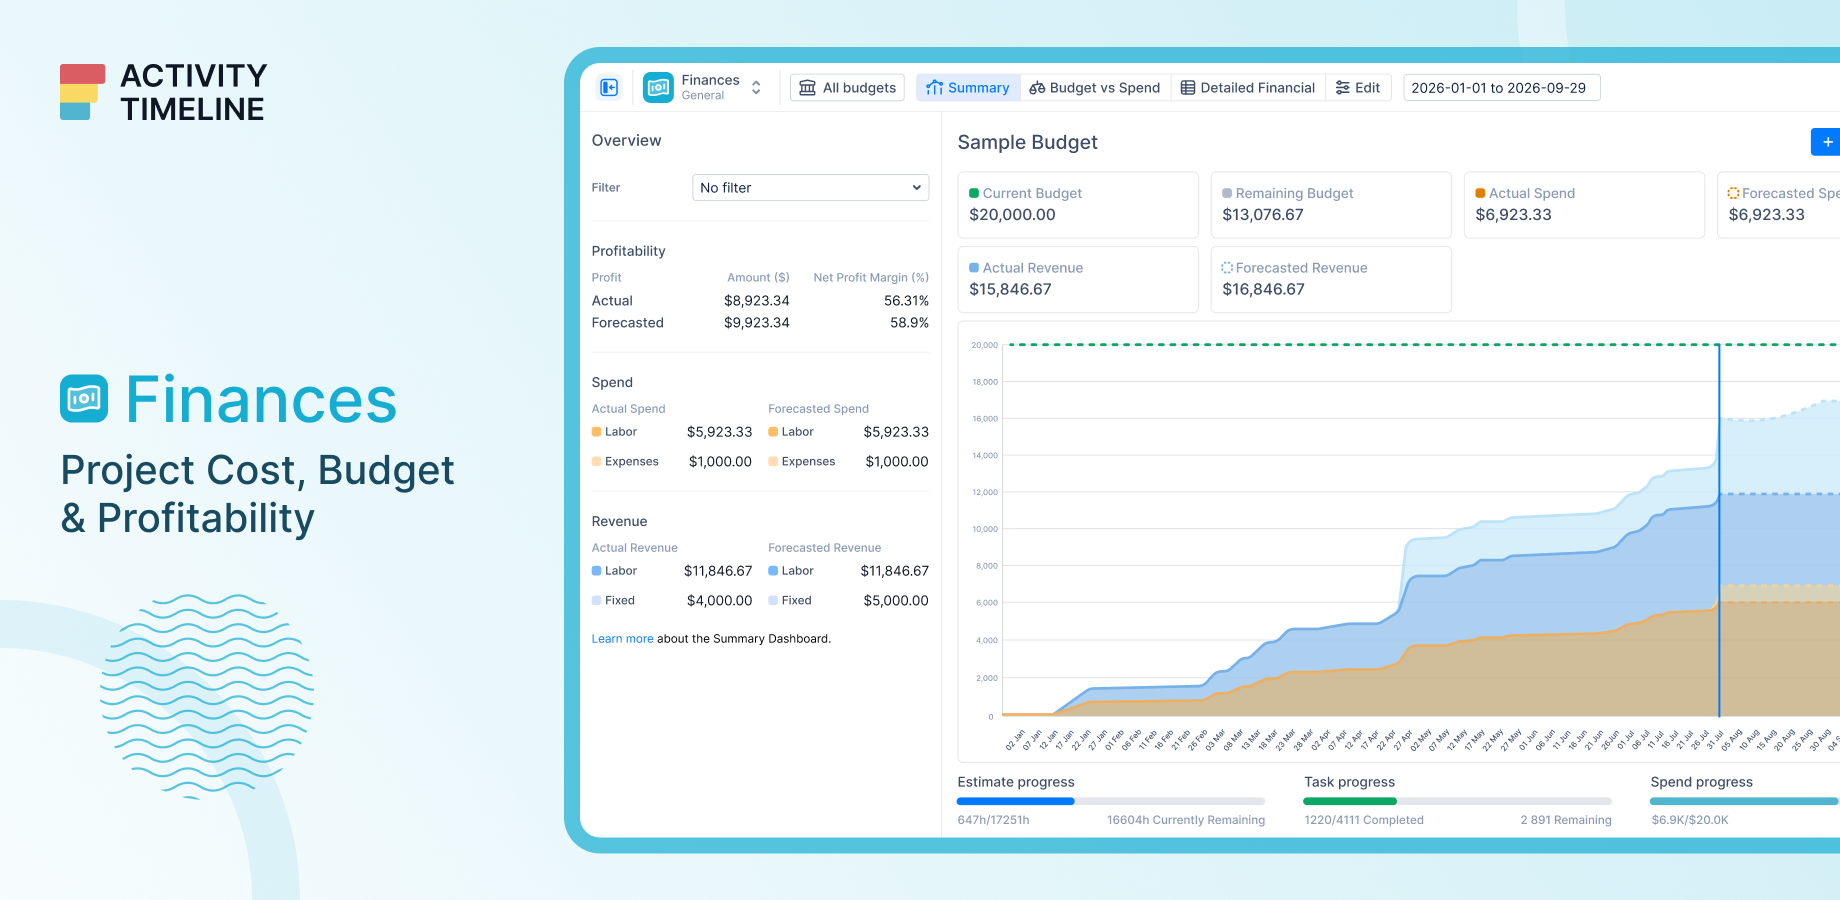Click the 647h/17251h estimate label
Image resolution: width=1840 pixels, height=900 pixels.
[x=993, y=820]
